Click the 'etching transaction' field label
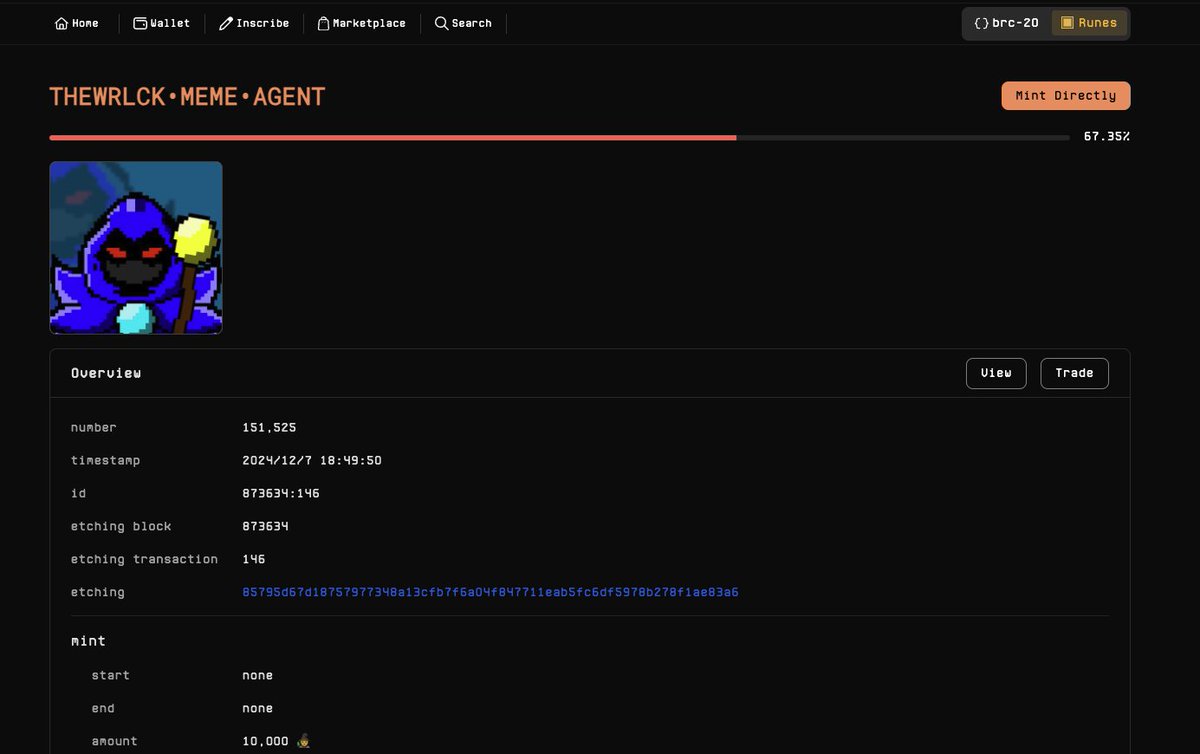 point(144,560)
